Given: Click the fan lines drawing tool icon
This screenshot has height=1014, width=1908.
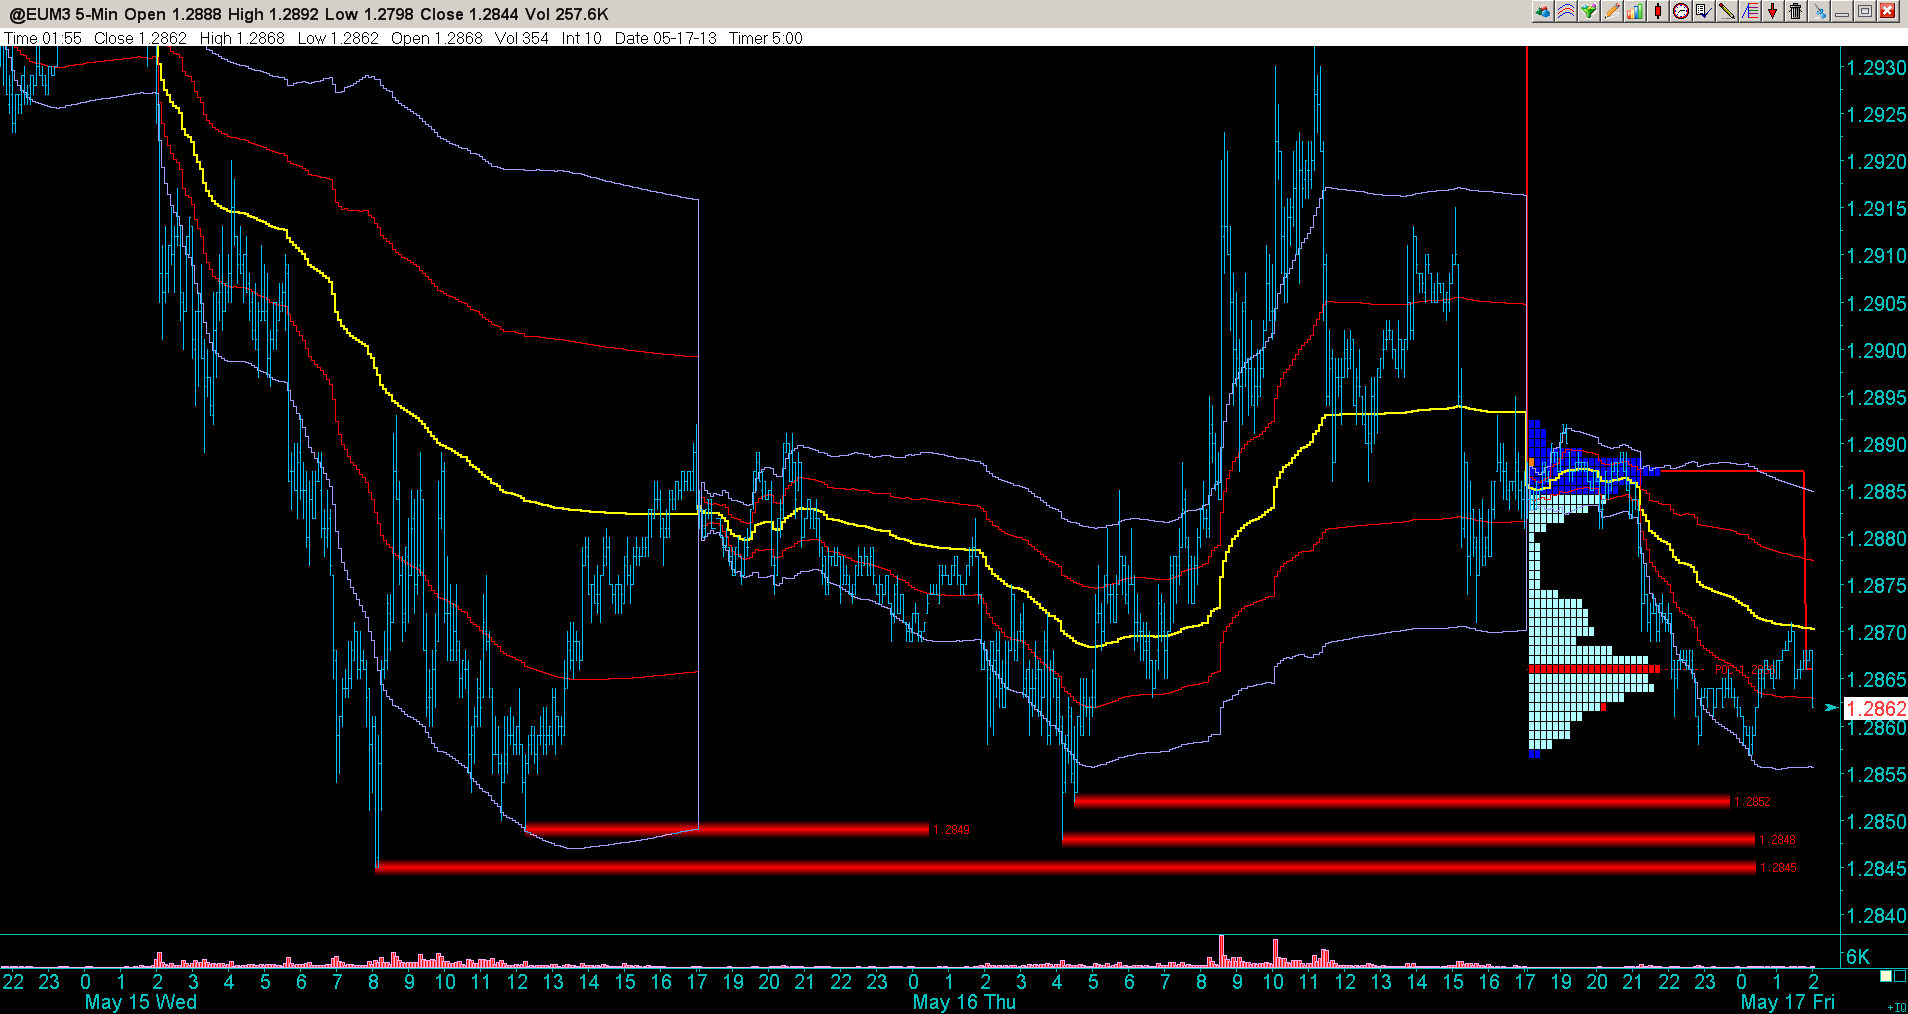Looking at the screenshot, I should click(x=1750, y=11).
